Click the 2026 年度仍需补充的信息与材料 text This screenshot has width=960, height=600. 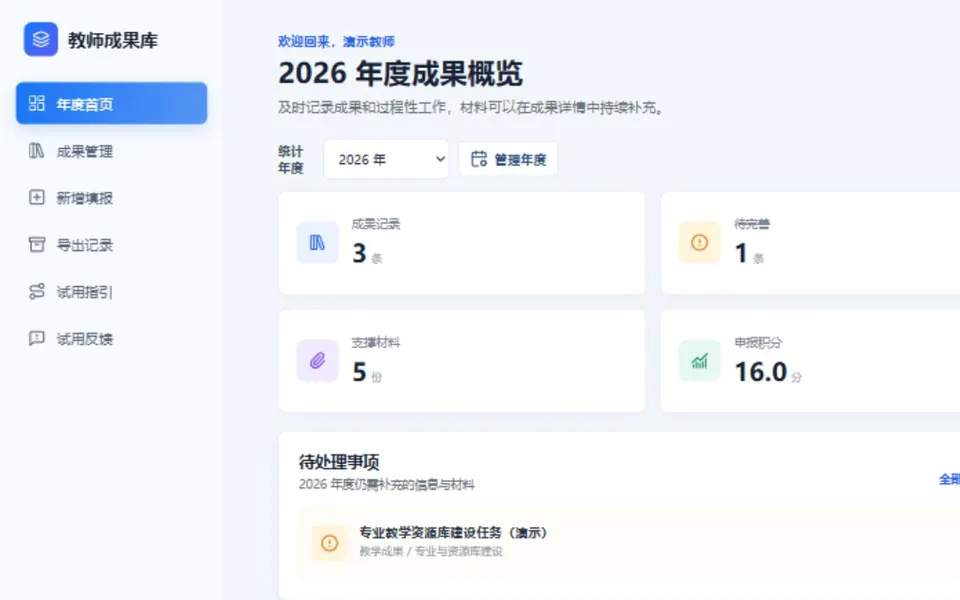(x=386, y=484)
